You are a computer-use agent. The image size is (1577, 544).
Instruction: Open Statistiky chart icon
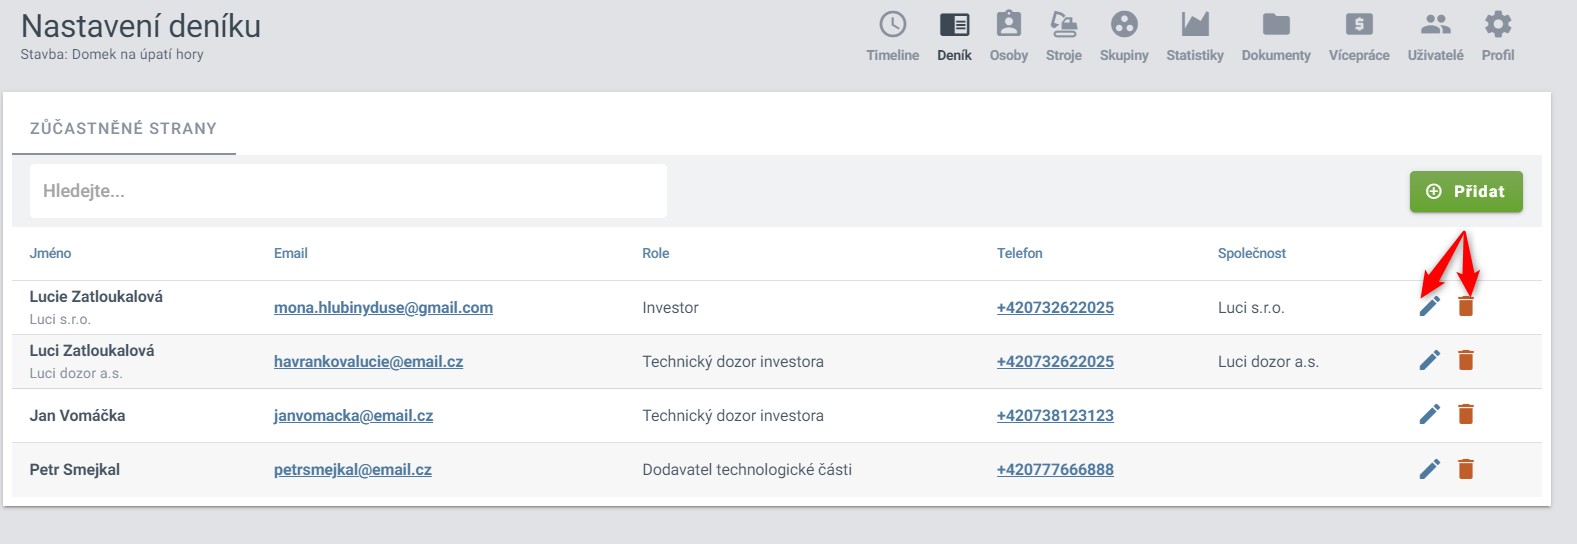pyautogui.click(x=1195, y=24)
